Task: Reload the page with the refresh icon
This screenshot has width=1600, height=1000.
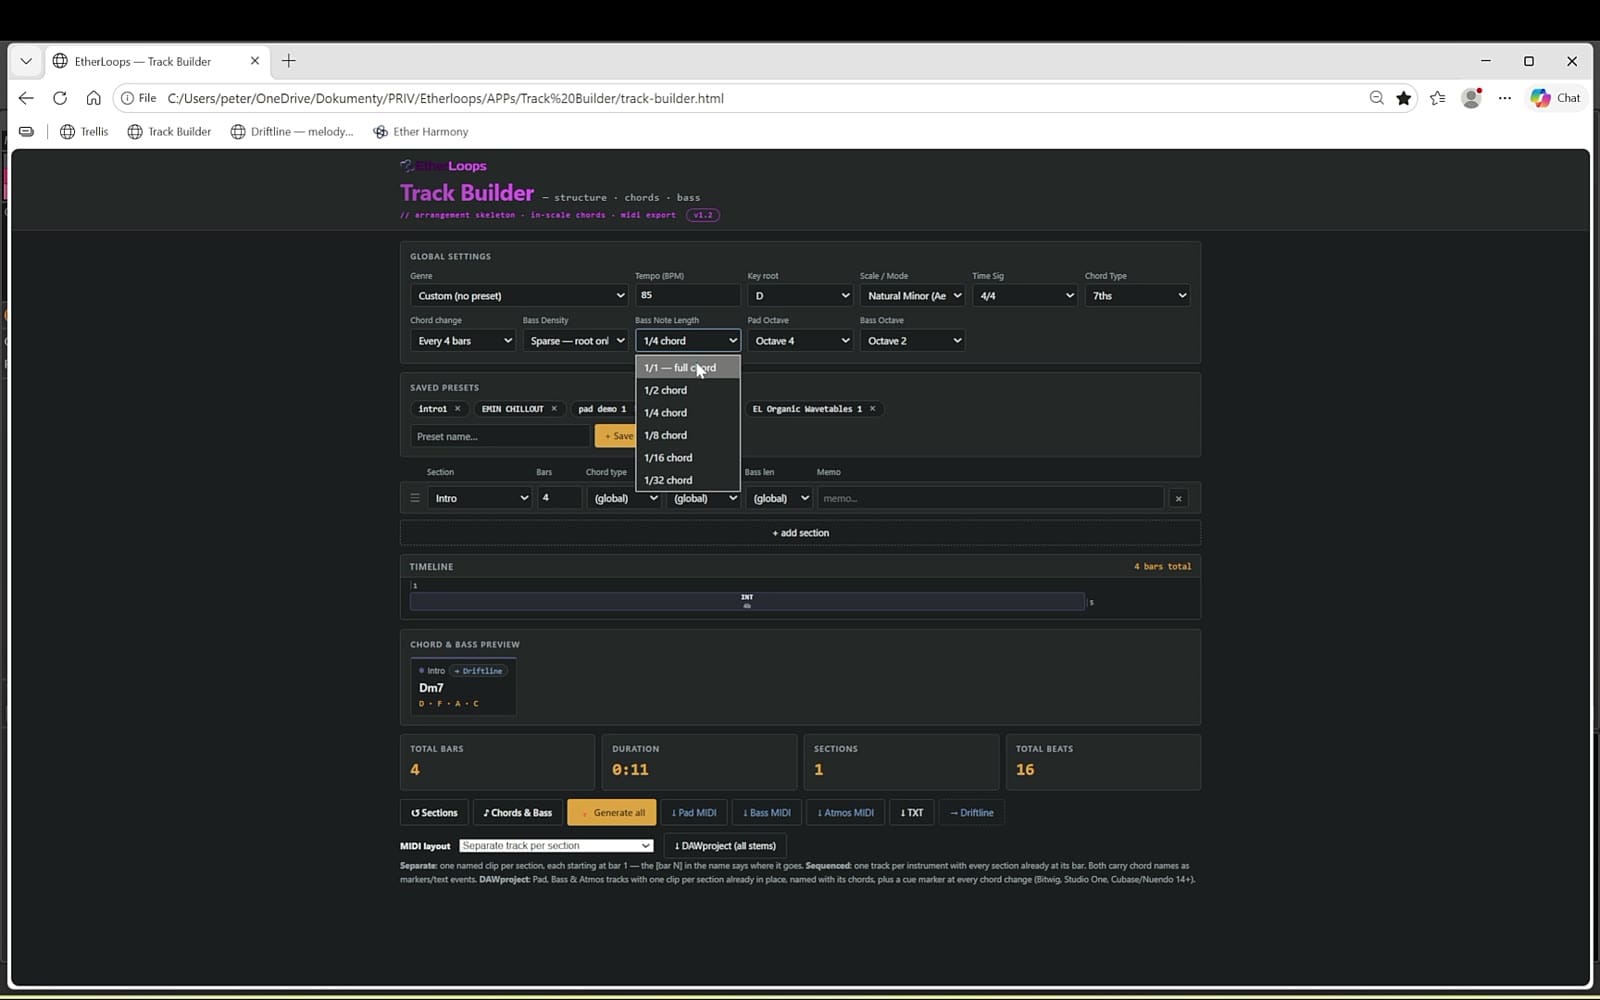Action: [60, 98]
